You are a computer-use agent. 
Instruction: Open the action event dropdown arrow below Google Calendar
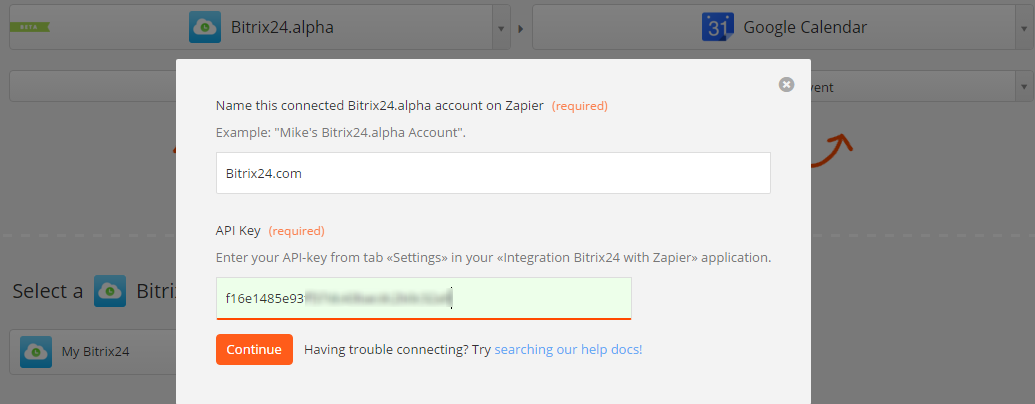(1024, 87)
